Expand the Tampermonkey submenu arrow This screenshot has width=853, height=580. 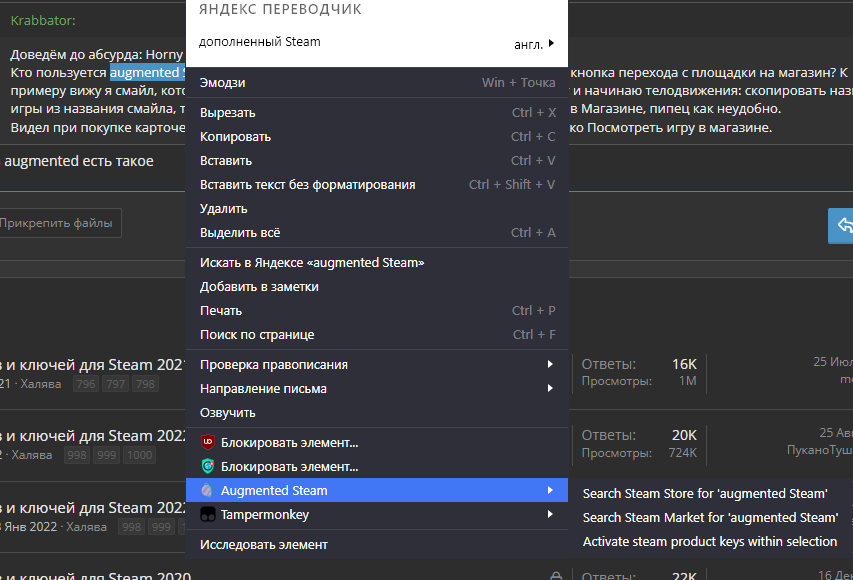550,514
